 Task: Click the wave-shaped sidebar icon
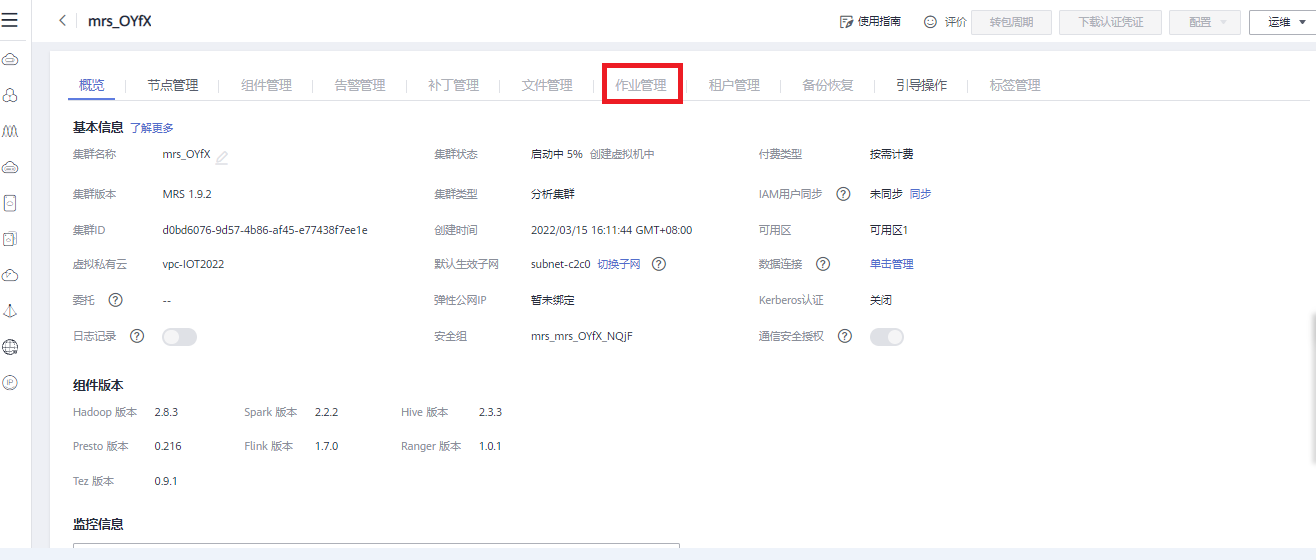coord(10,131)
